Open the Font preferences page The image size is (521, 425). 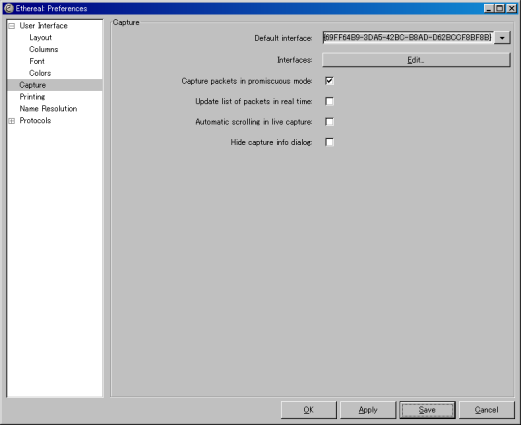[37, 61]
